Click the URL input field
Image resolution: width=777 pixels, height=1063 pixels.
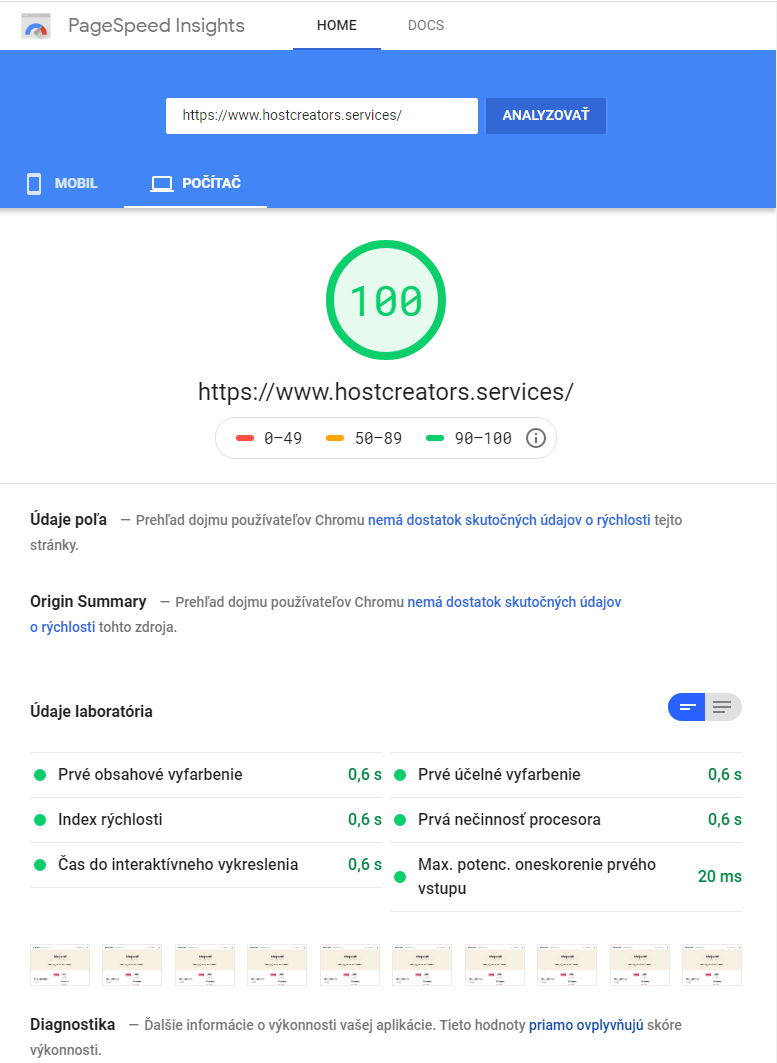pos(321,116)
